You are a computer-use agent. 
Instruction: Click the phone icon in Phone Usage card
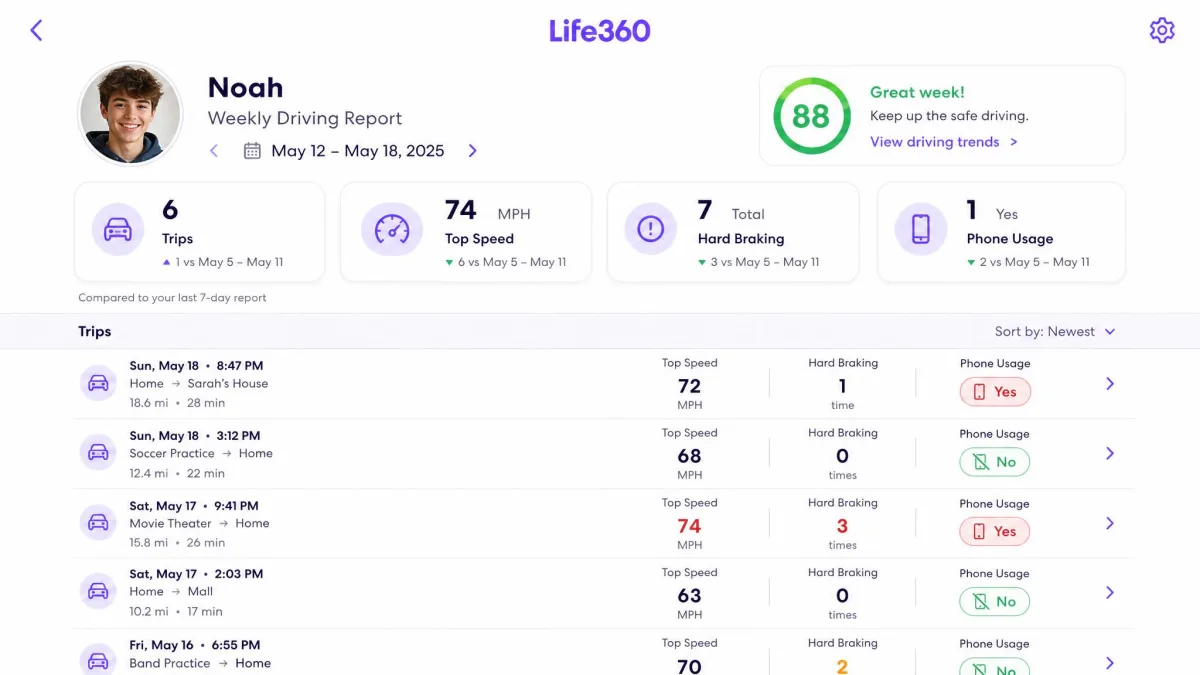(x=921, y=230)
